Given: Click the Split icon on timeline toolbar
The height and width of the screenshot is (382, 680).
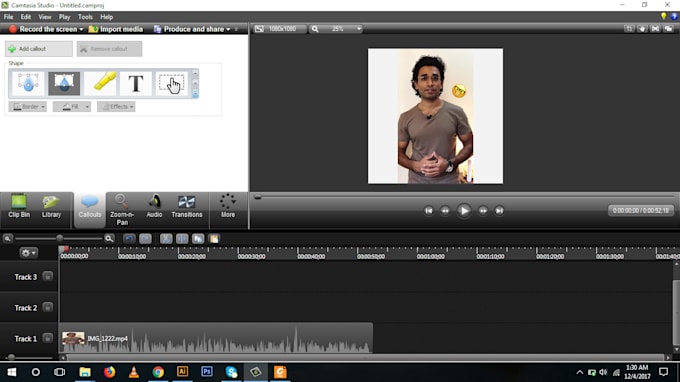Looking at the screenshot, I should tap(182, 238).
